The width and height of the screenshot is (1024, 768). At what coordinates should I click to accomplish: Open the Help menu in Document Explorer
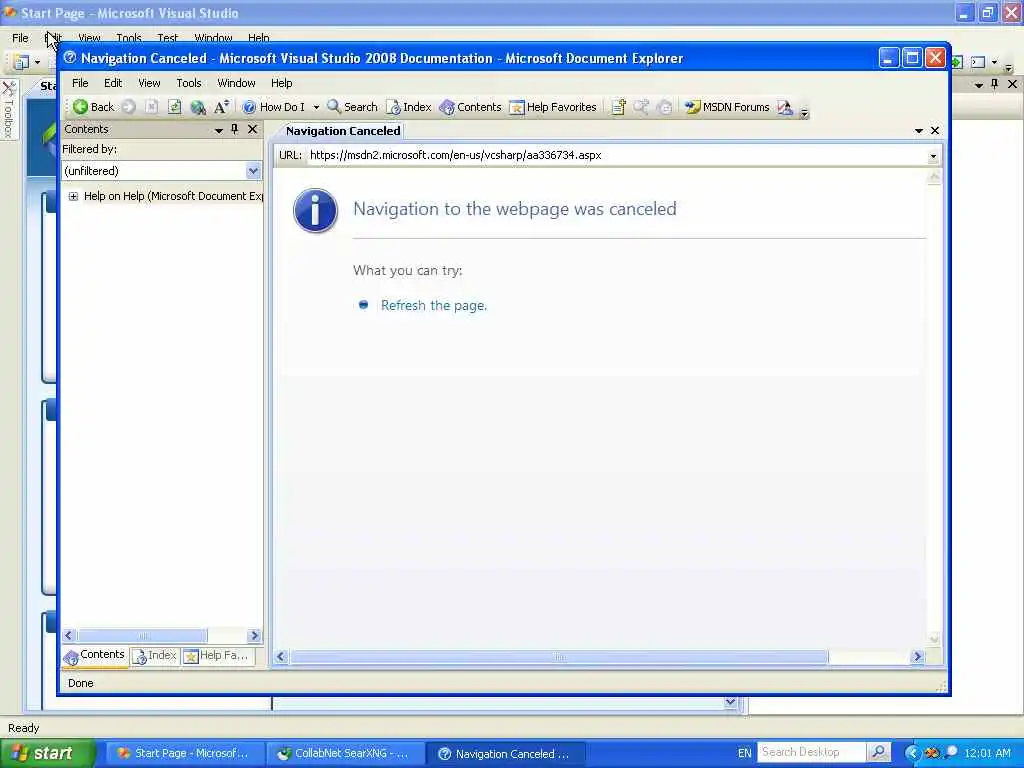(x=281, y=83)
